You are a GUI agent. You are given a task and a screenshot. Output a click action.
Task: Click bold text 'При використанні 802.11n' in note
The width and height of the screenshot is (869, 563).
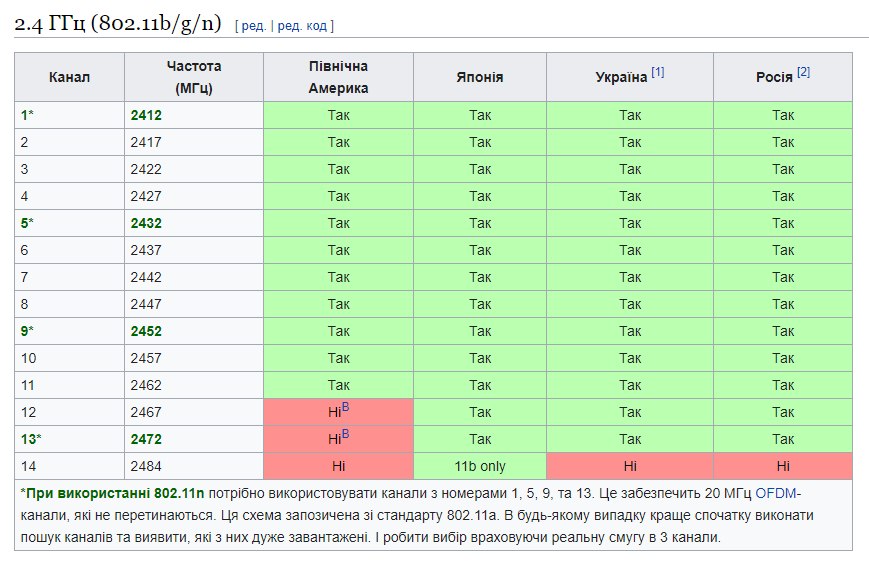(115, 493)
